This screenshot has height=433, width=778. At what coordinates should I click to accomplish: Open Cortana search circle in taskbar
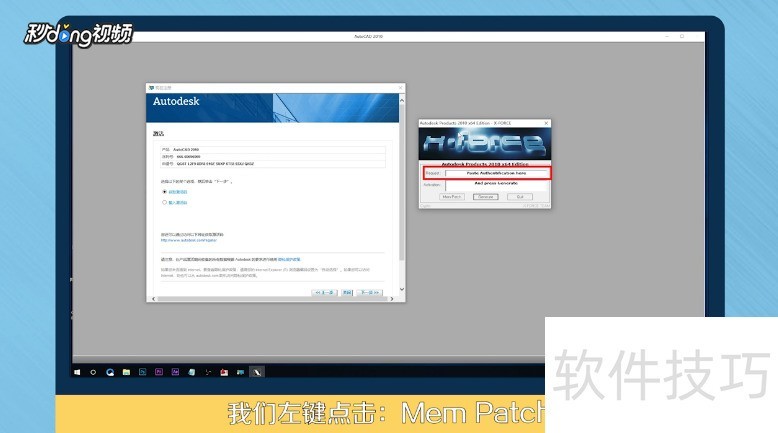coord(93,372)
